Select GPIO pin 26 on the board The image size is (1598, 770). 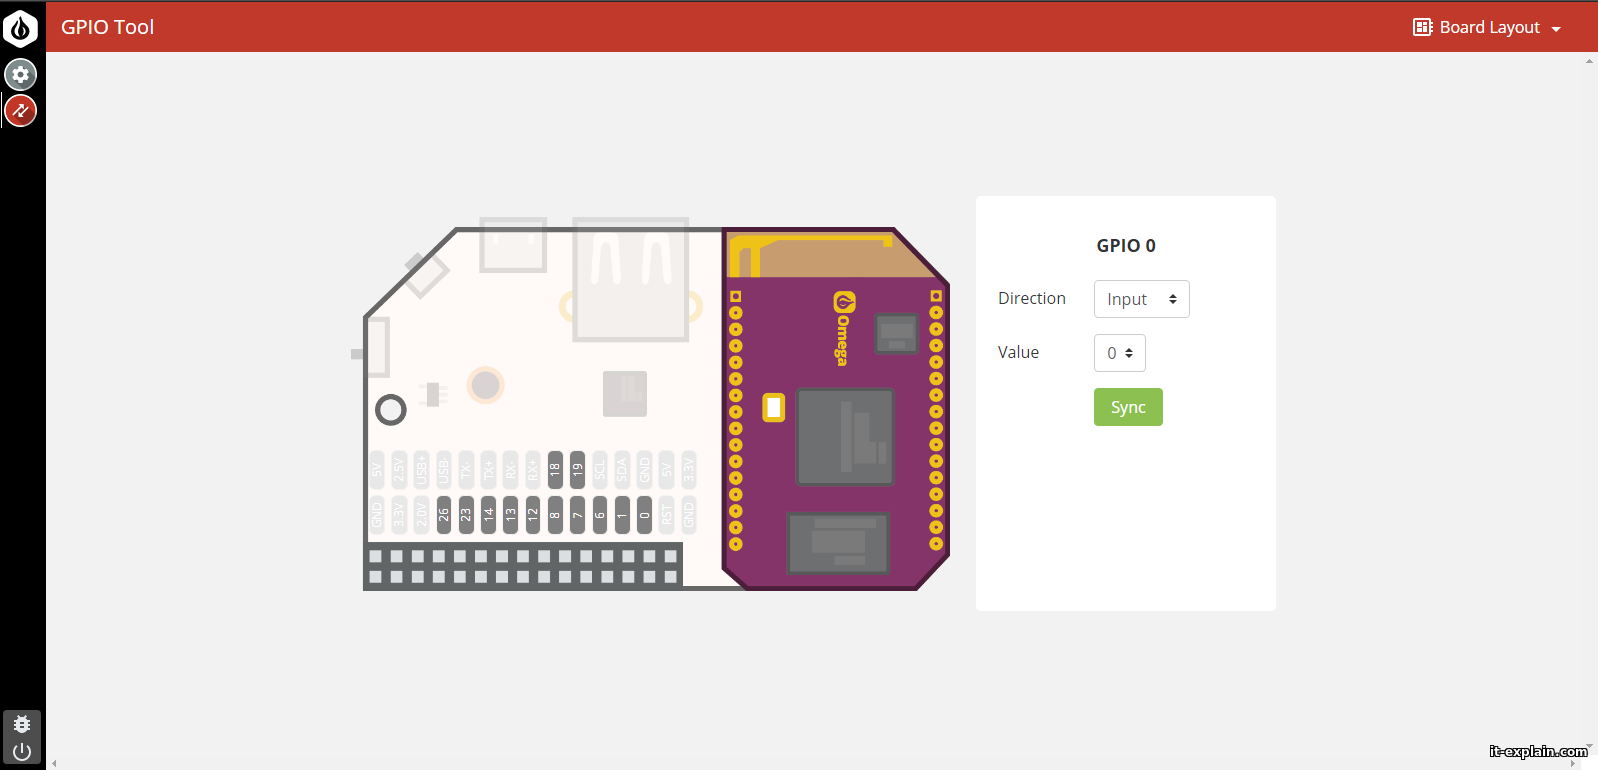444,514
